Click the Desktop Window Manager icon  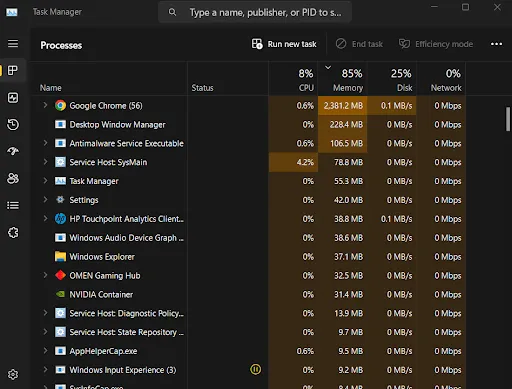tap(60, 124)
